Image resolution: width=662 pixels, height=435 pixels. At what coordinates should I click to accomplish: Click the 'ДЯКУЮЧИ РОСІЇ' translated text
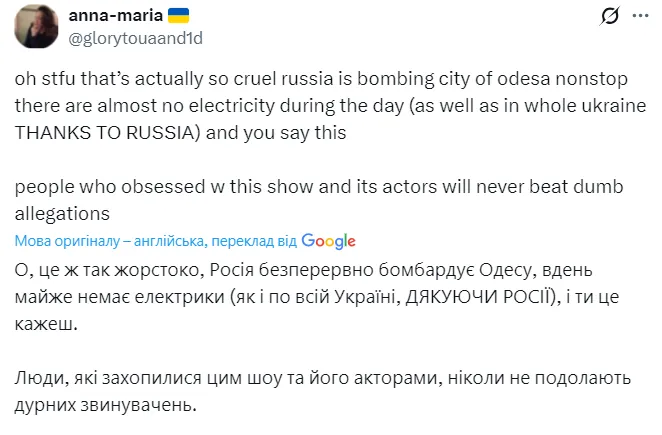pos(478,298)
